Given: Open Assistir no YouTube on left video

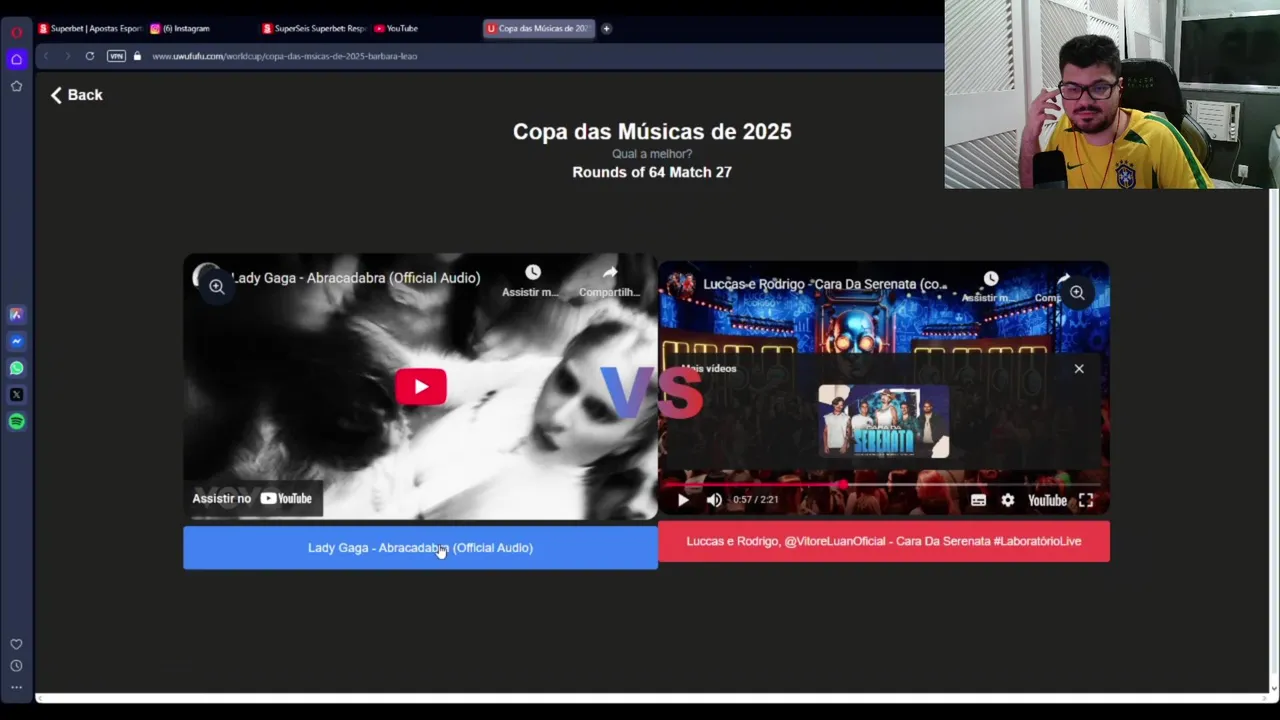Looking at the screenshot, I should coord(253,498).
